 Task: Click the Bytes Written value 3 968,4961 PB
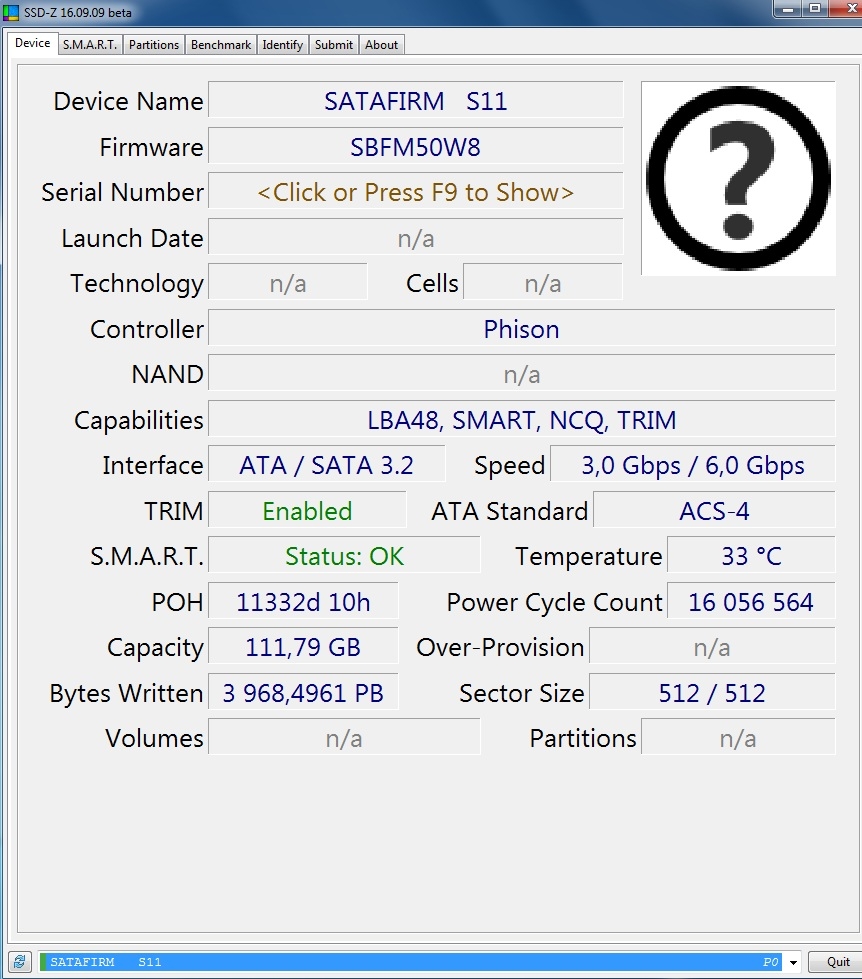point(303,693)
